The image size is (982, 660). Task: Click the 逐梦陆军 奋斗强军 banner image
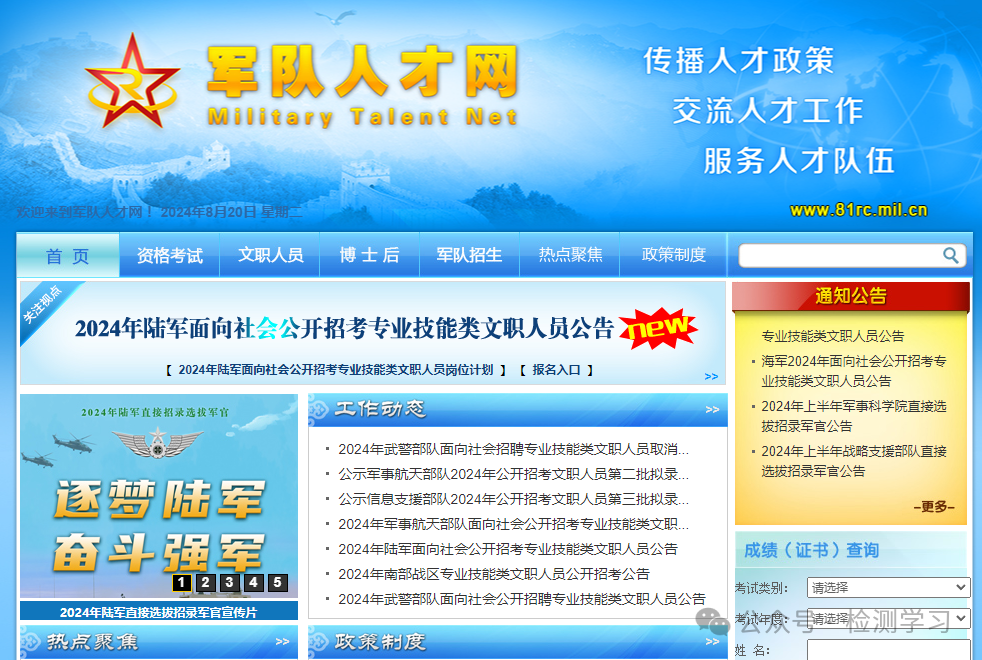tap(159, 496)
